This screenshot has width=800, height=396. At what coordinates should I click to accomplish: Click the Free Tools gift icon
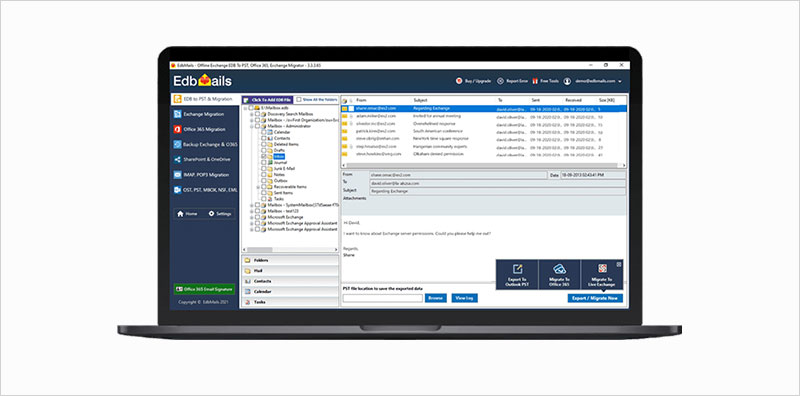point(536,81)
